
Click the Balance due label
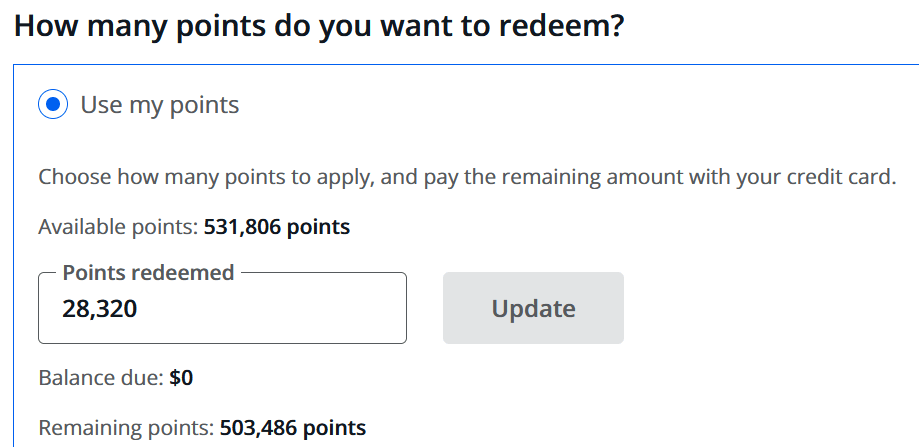point(101,378)
